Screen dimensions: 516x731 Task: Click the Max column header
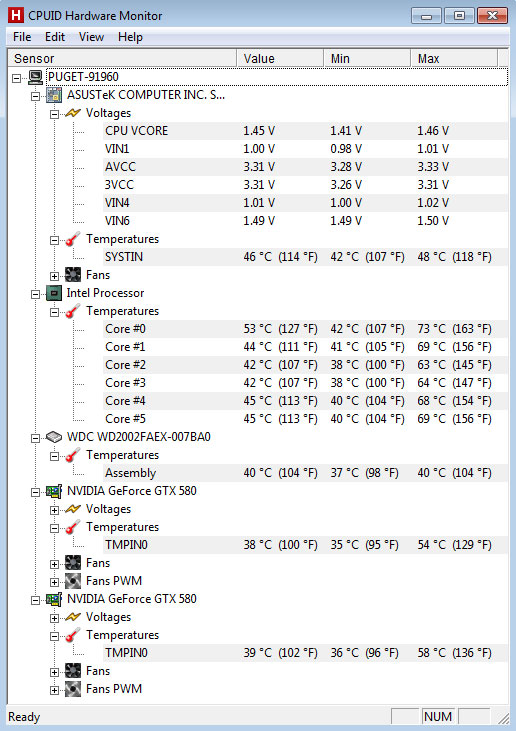[454, 58]
